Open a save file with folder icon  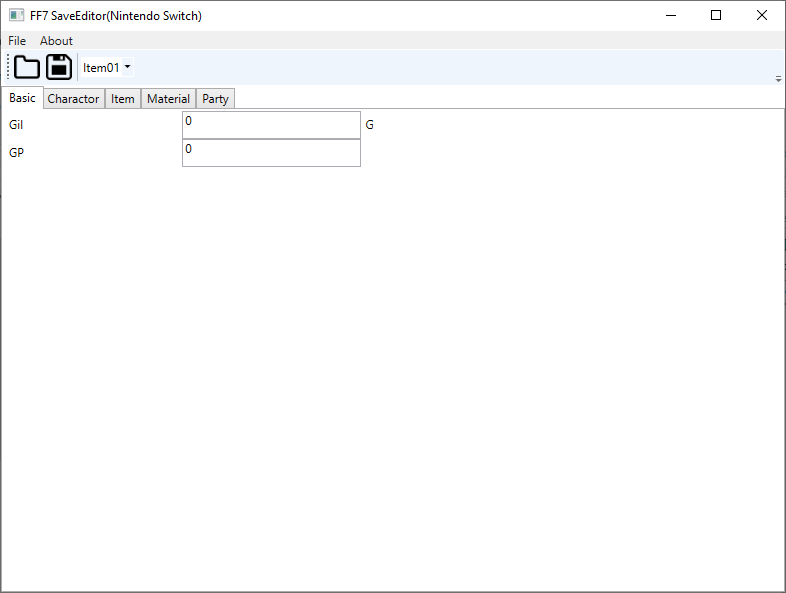coord(27,67)
